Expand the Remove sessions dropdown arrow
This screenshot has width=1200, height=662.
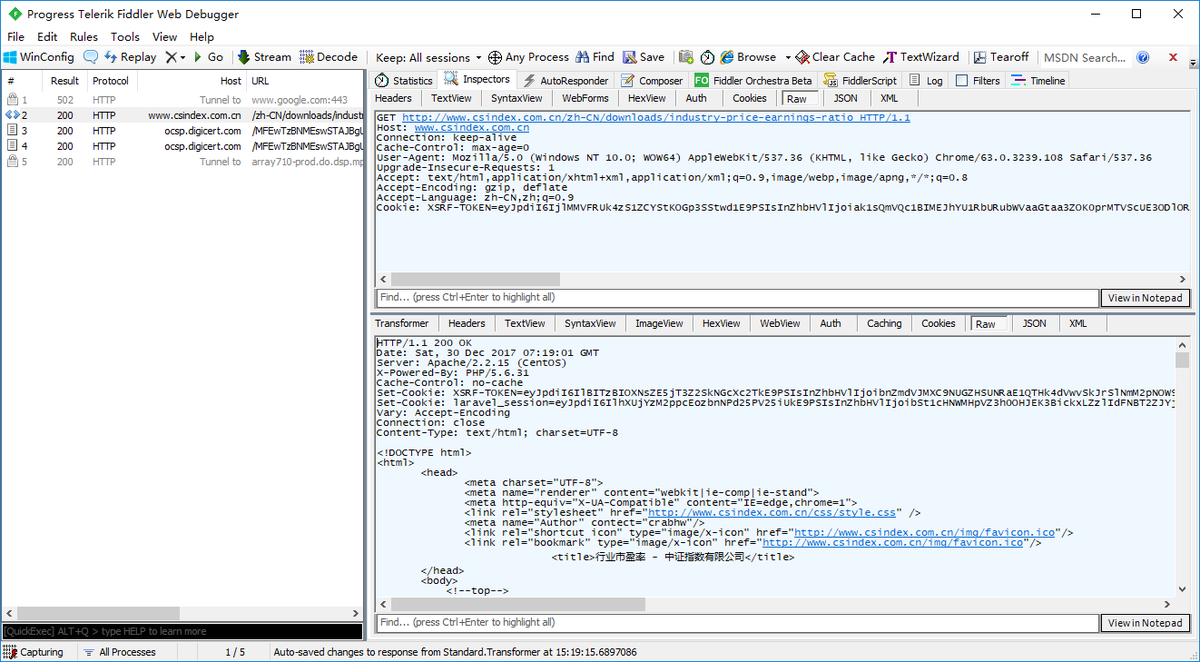pyautogui.click(x=183, y=58)
